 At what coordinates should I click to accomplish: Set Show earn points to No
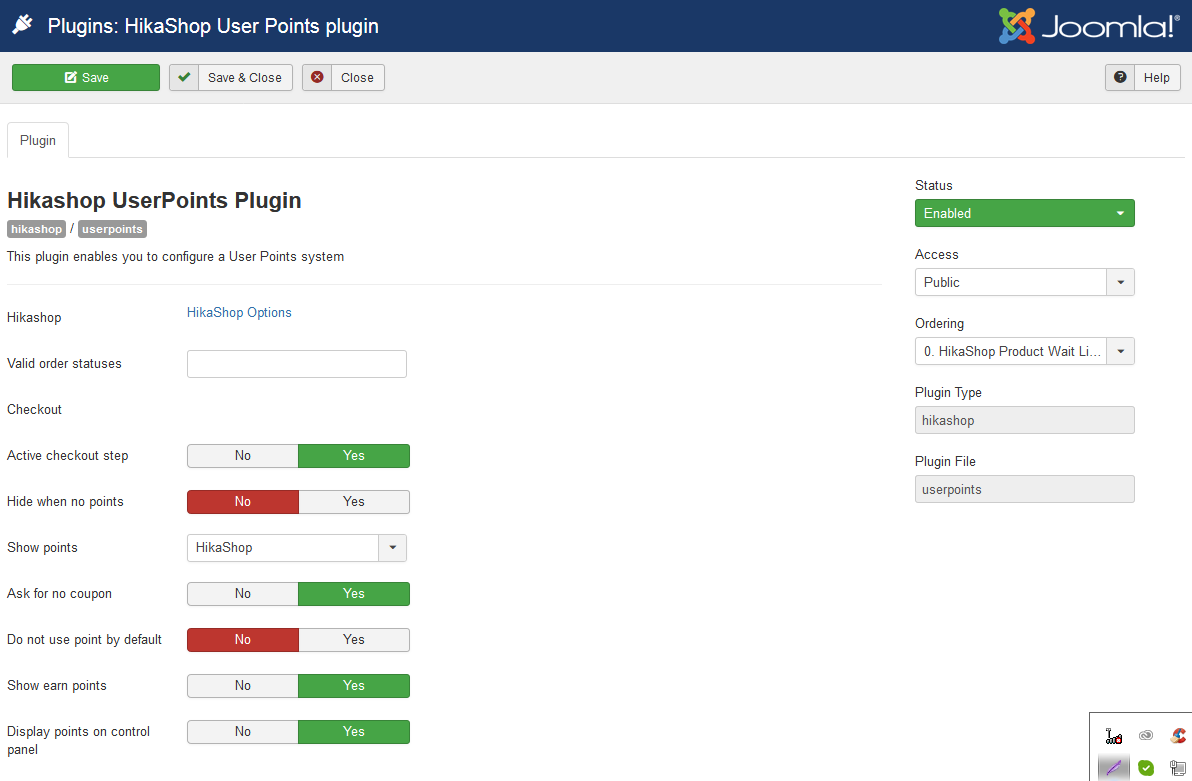[243, 686]
